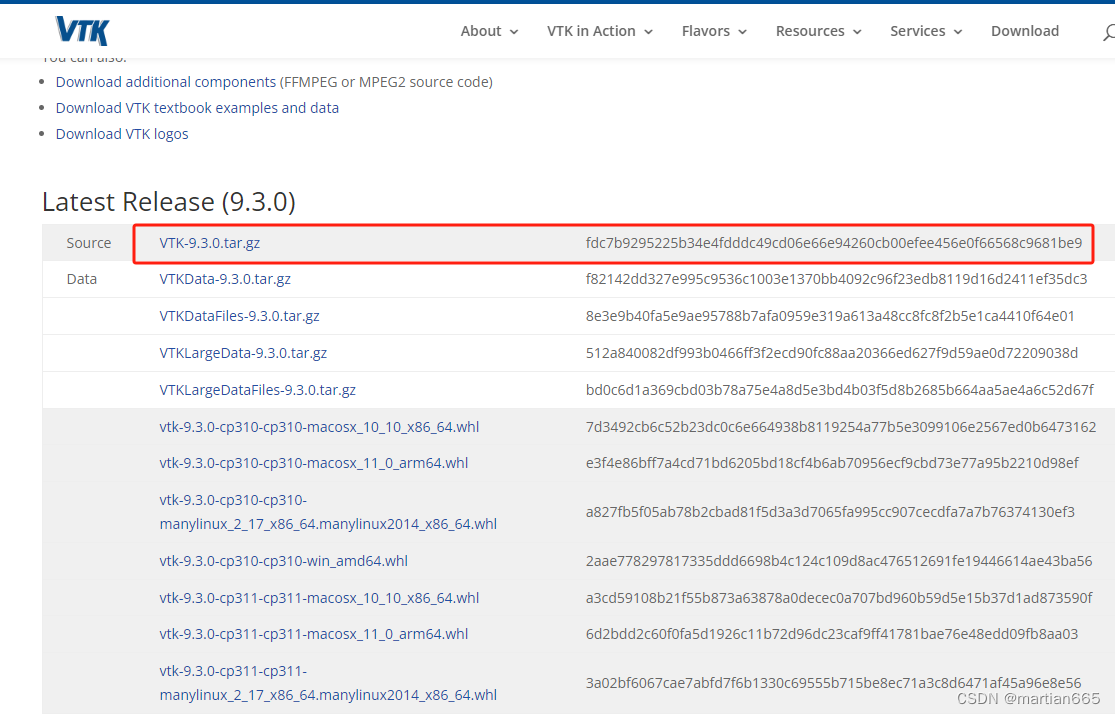
Task: Open 'Download VTK textbook examples and data'
Action: [197, 107]
